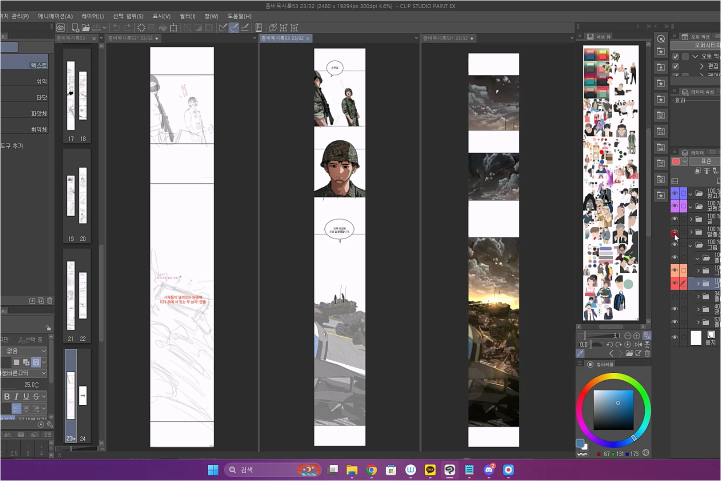Screen dimensions: 721x481
Task: Click the smartphone connect icon in toolbar
Action: (x=259, y=28)
